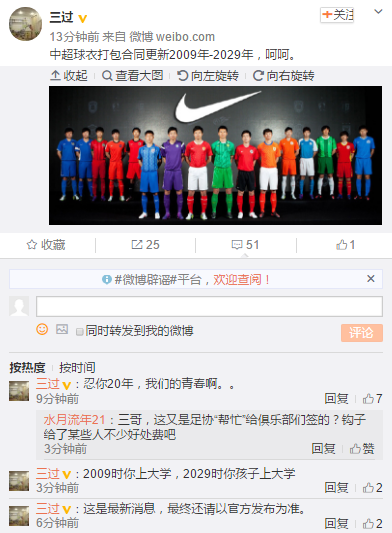Rotate image right with 向右旋转
This screenshot has height=533, width=392.
(x=284, y=75)
